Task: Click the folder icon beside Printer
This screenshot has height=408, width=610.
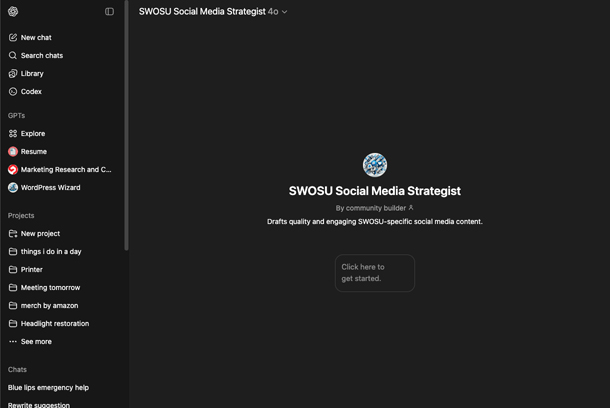Action: click(13, 269)
